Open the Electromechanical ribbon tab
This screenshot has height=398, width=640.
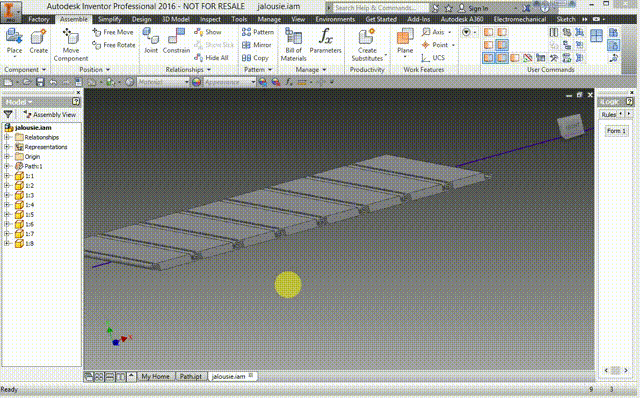click(x=519, y=19)
